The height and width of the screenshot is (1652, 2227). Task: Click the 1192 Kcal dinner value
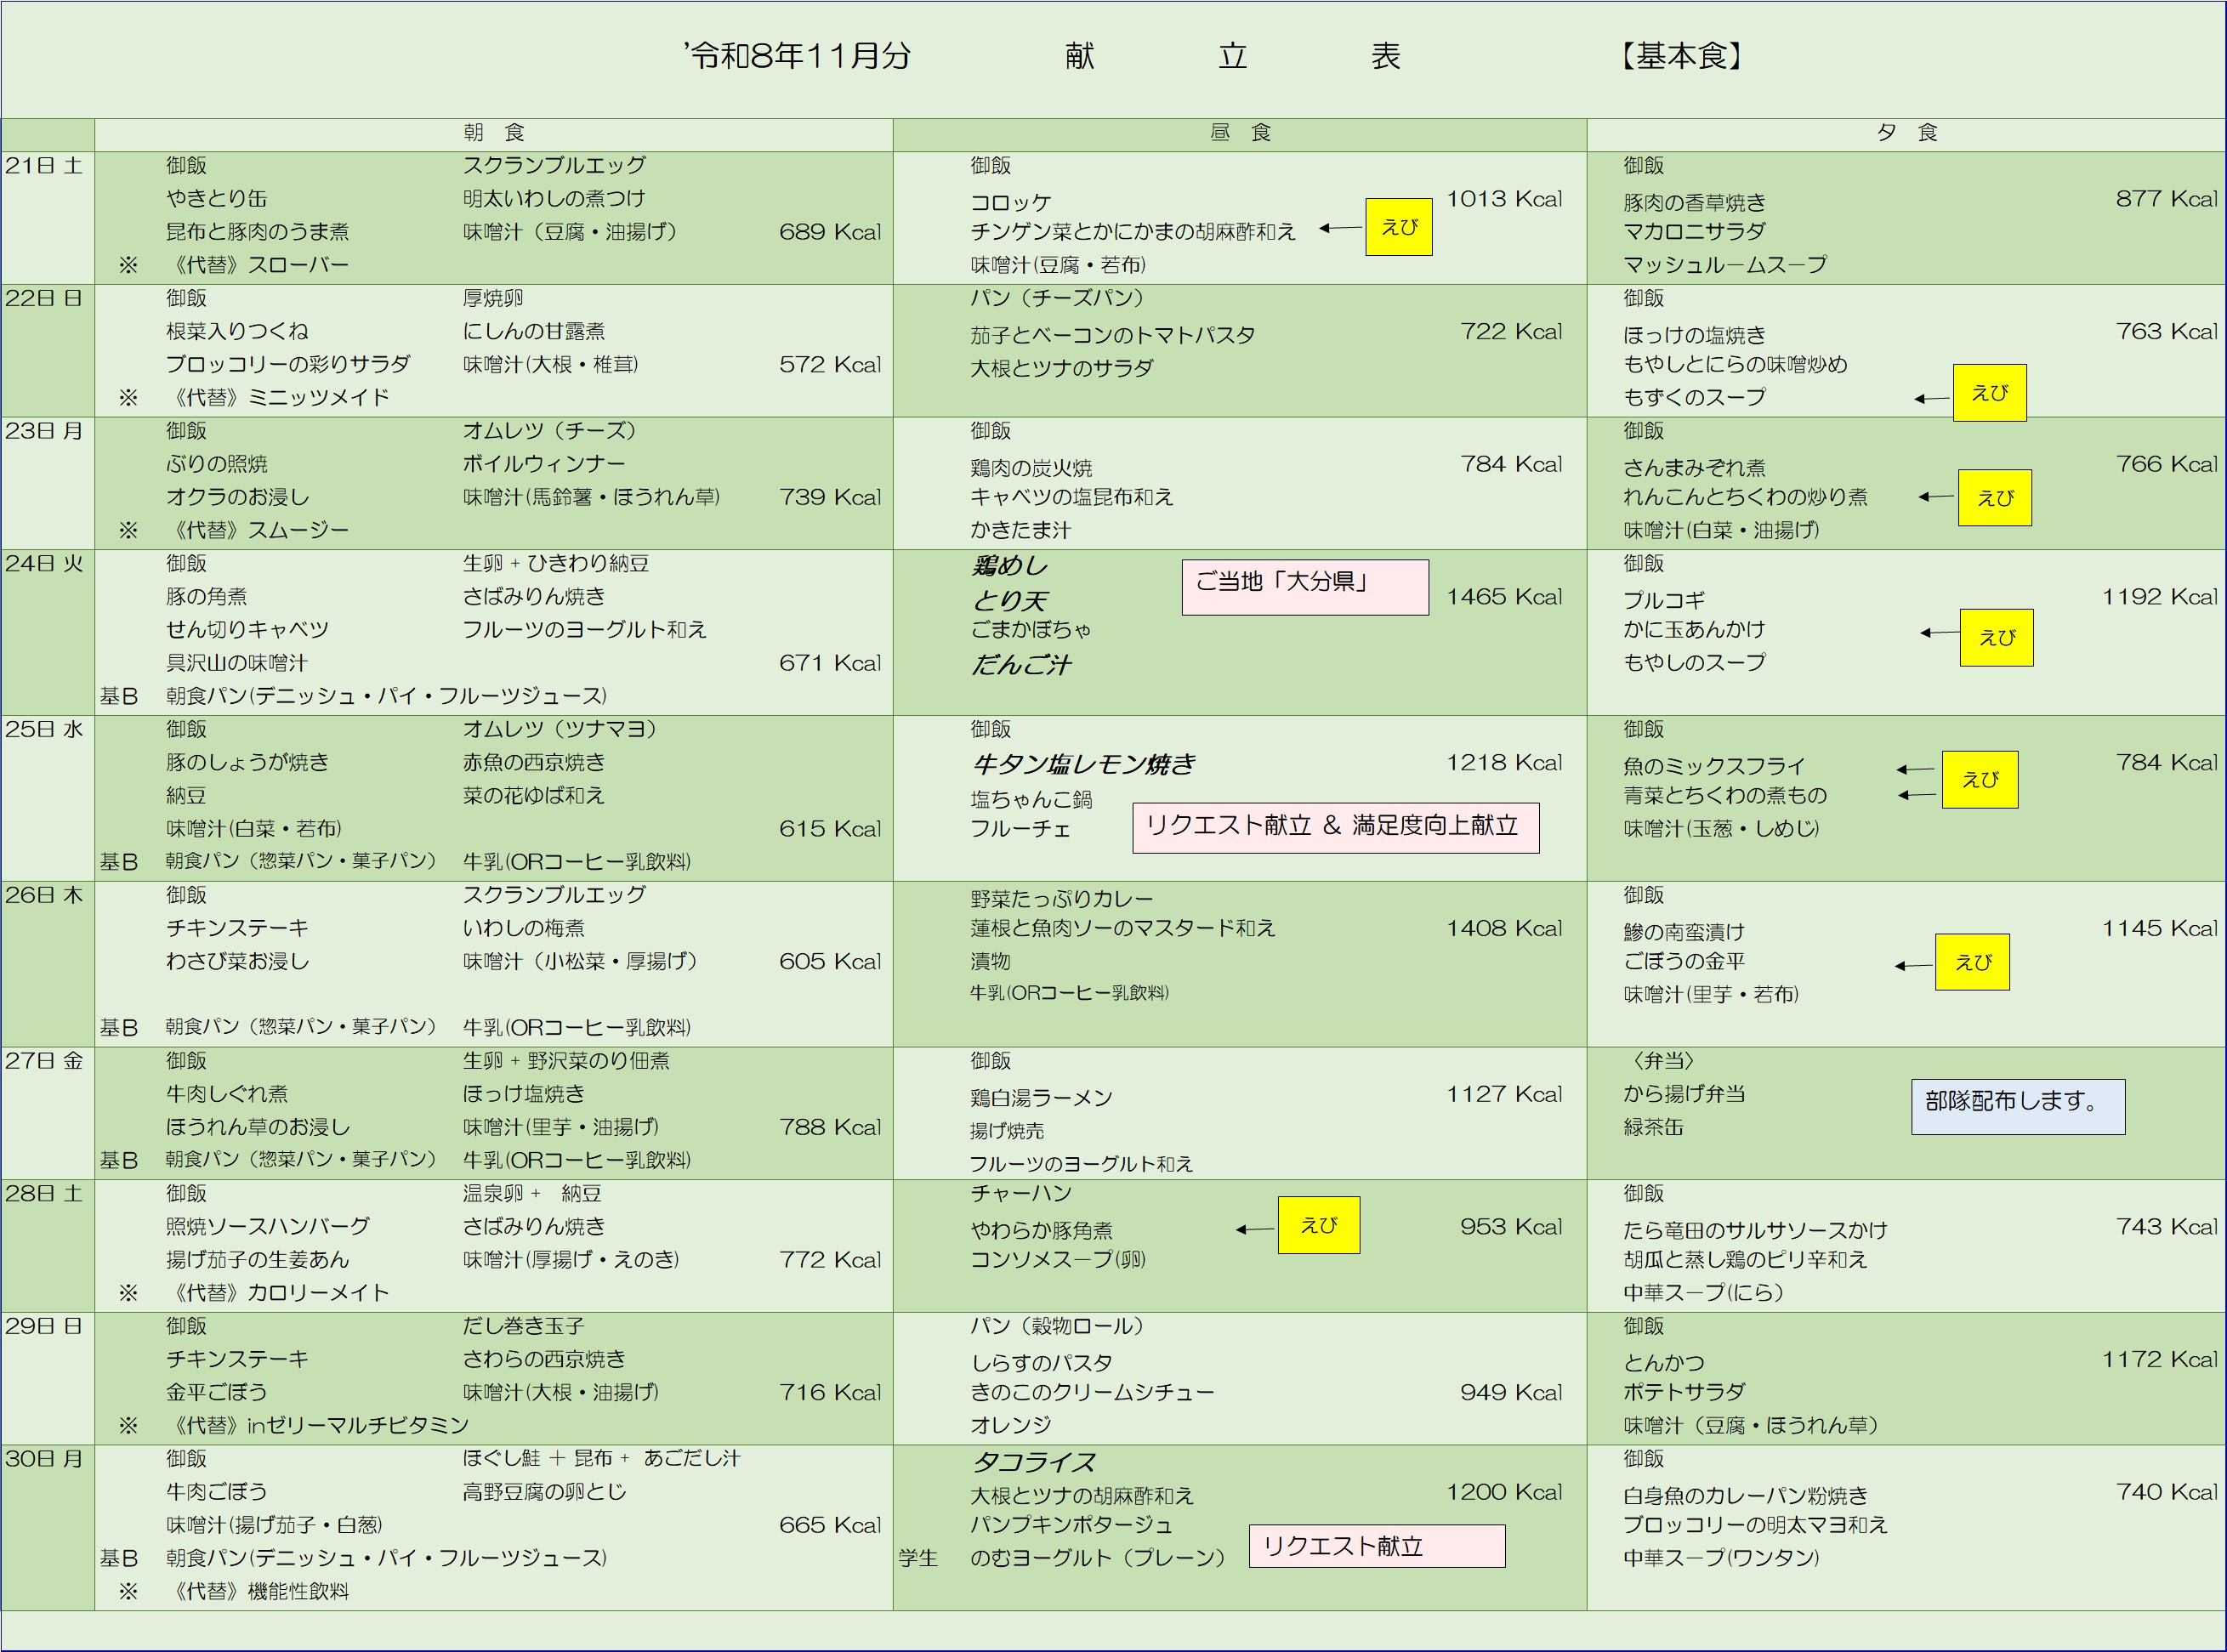coord(2160,597)
